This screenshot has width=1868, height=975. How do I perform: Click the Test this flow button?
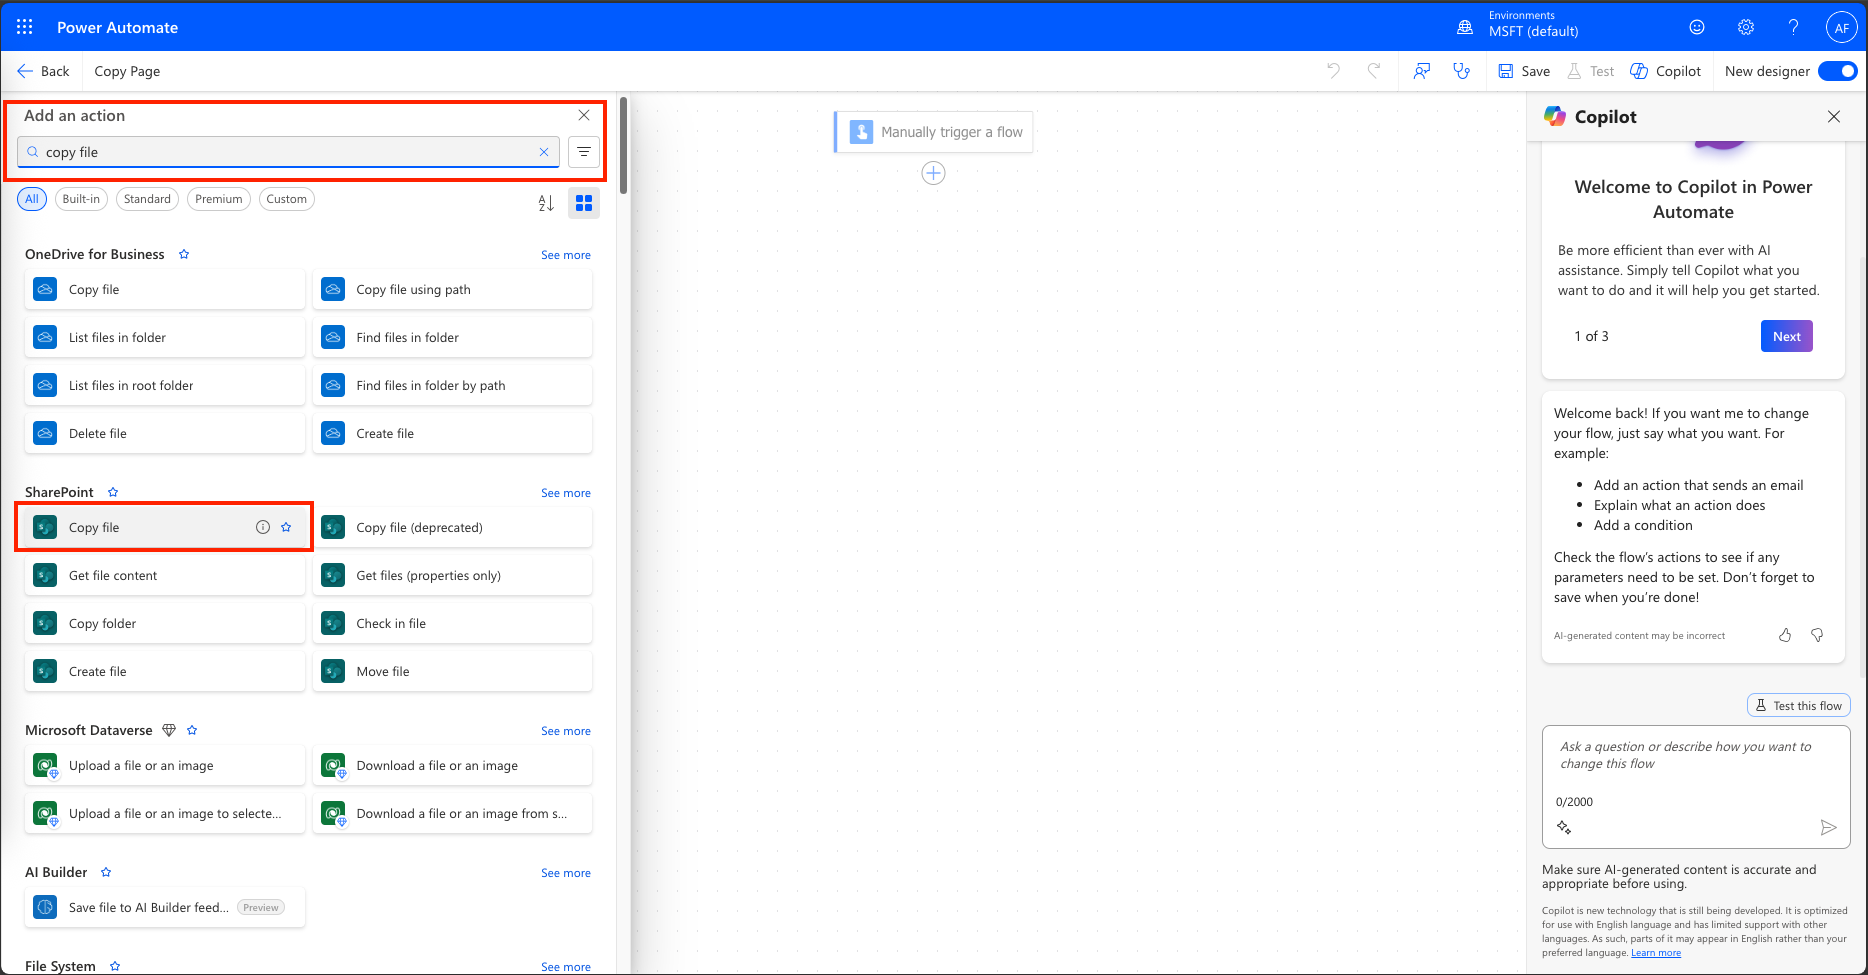[x=1798, y=705]
